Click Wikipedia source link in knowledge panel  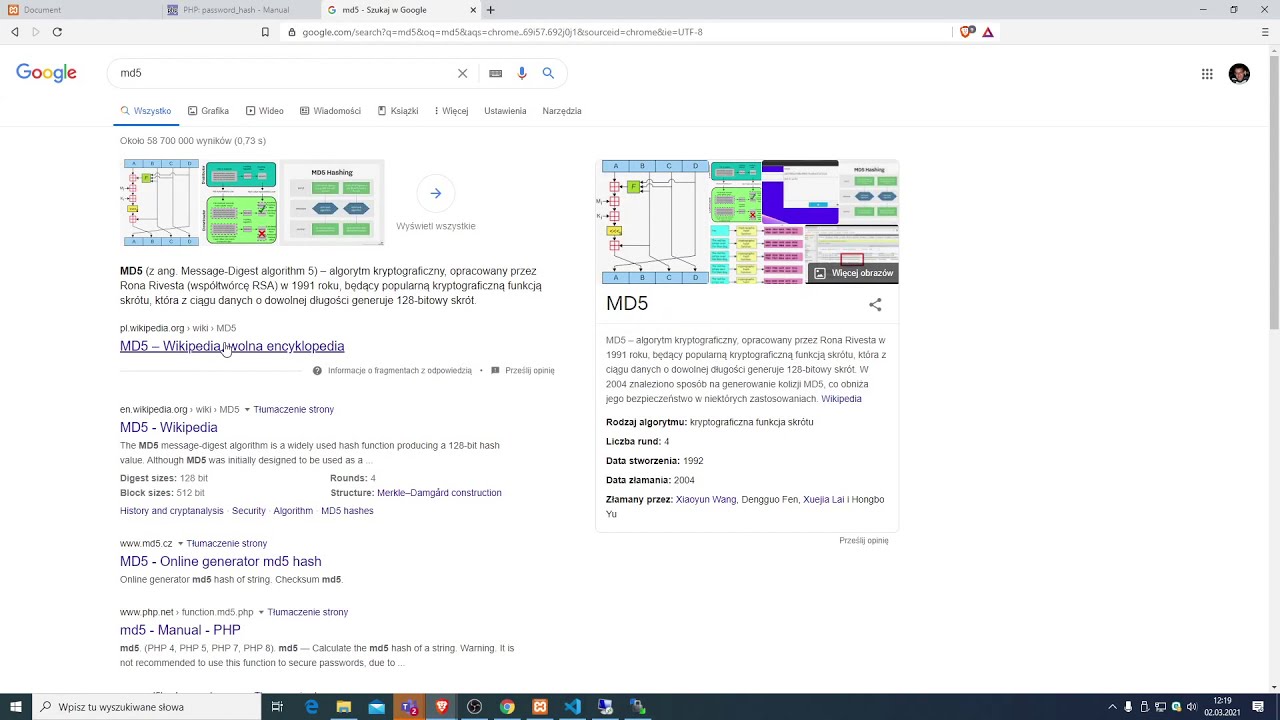pyautogui.click(x=841, y=399)
